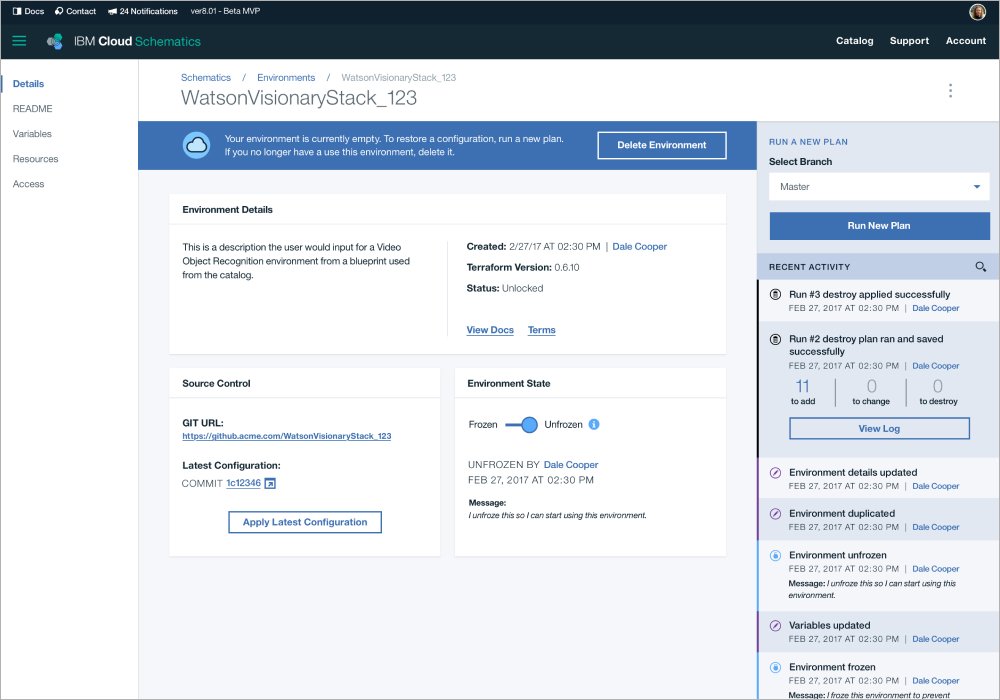Click 'Terraform Version: 0.6.10' text
1000x700 pixels.
tap(522, 268)
